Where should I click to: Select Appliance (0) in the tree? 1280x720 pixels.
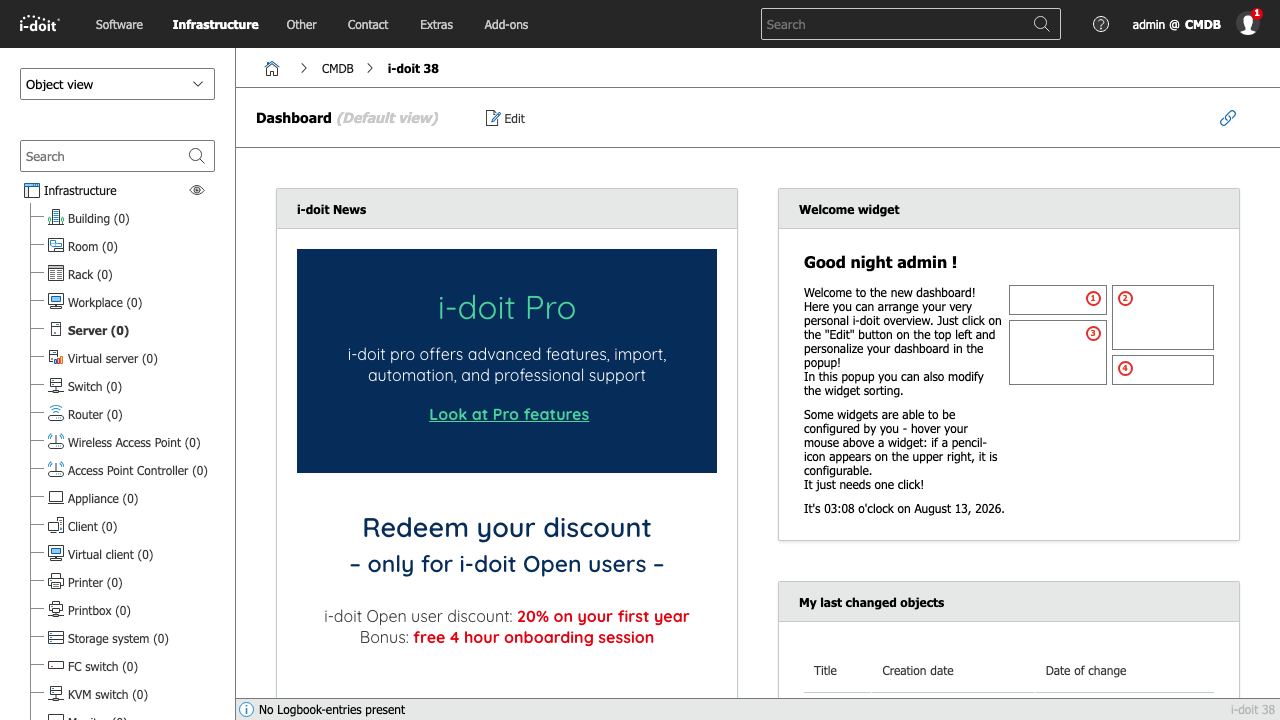103,498
